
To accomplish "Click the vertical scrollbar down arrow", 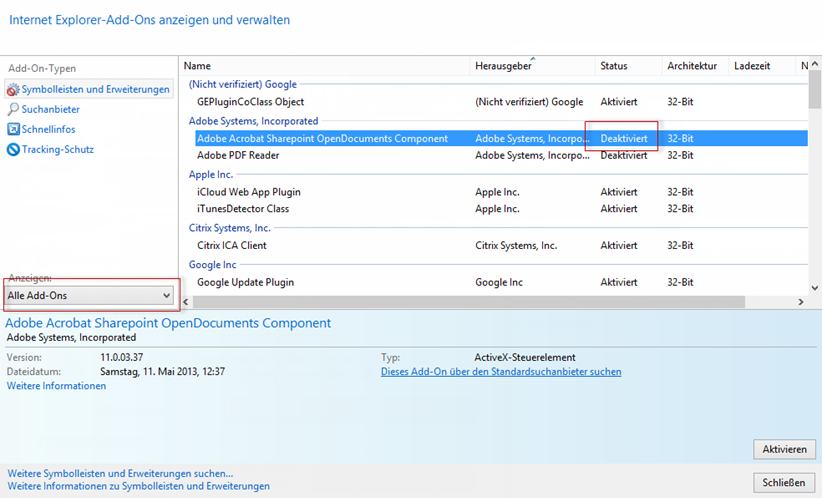I will [x=815, y=288].
